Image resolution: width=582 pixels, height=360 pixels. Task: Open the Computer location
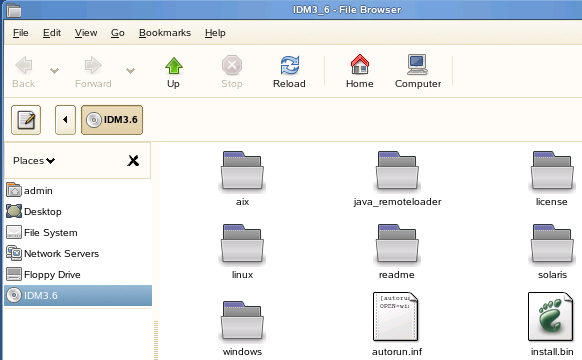[x=418, y=72]
